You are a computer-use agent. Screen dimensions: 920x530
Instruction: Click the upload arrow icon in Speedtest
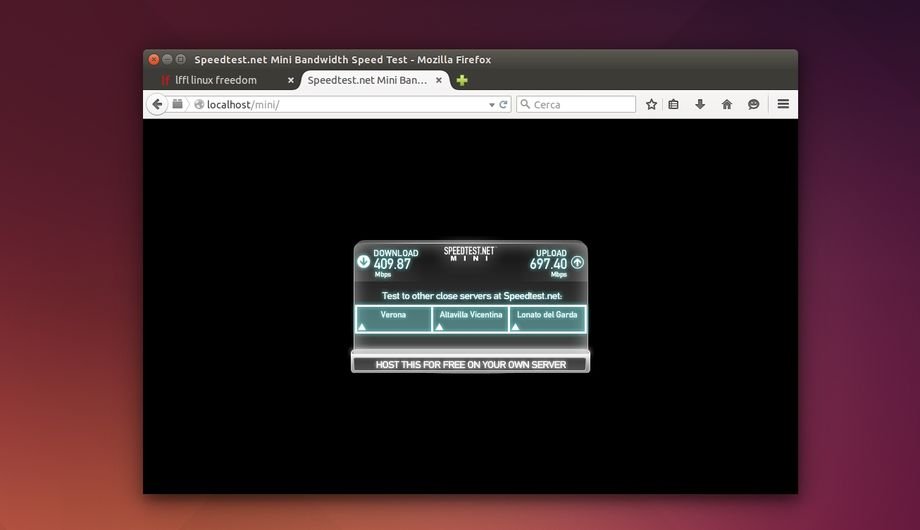pyautogui.click(x=577, y=262)
